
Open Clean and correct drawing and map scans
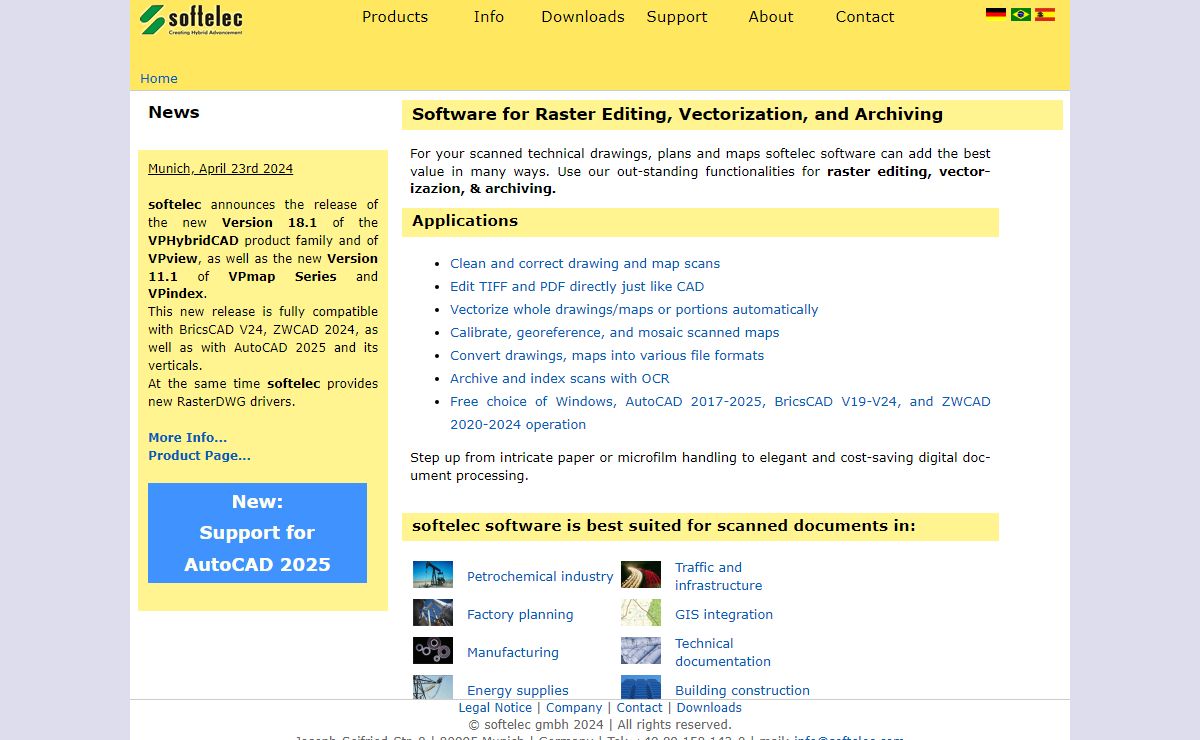(x=585, y=264)
